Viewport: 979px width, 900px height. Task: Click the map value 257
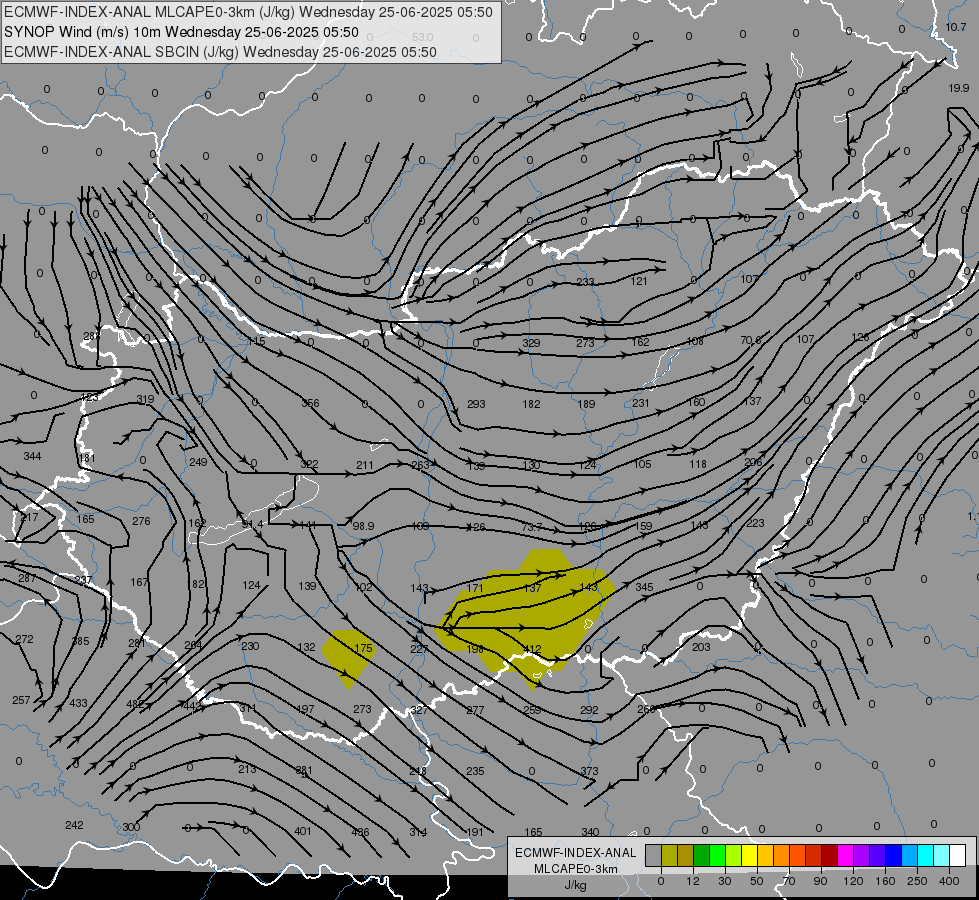click(21, 700)
